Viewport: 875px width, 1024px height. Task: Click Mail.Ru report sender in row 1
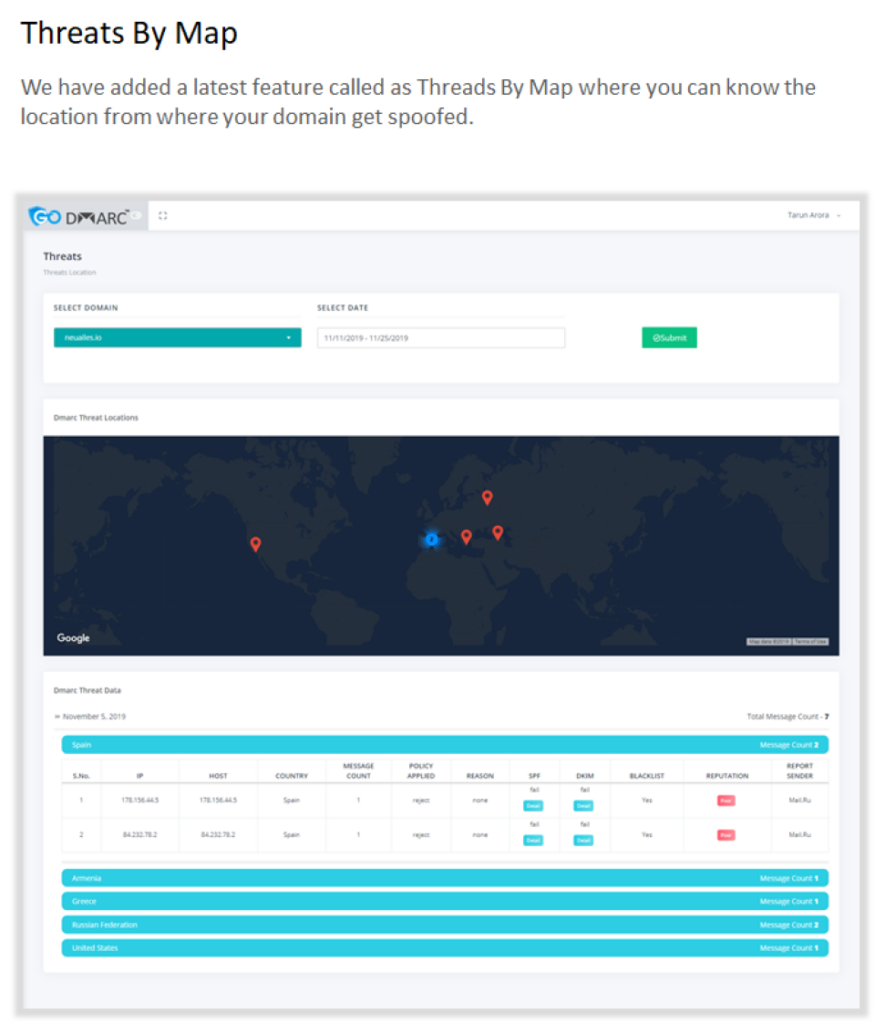click(x=800, y=800)
